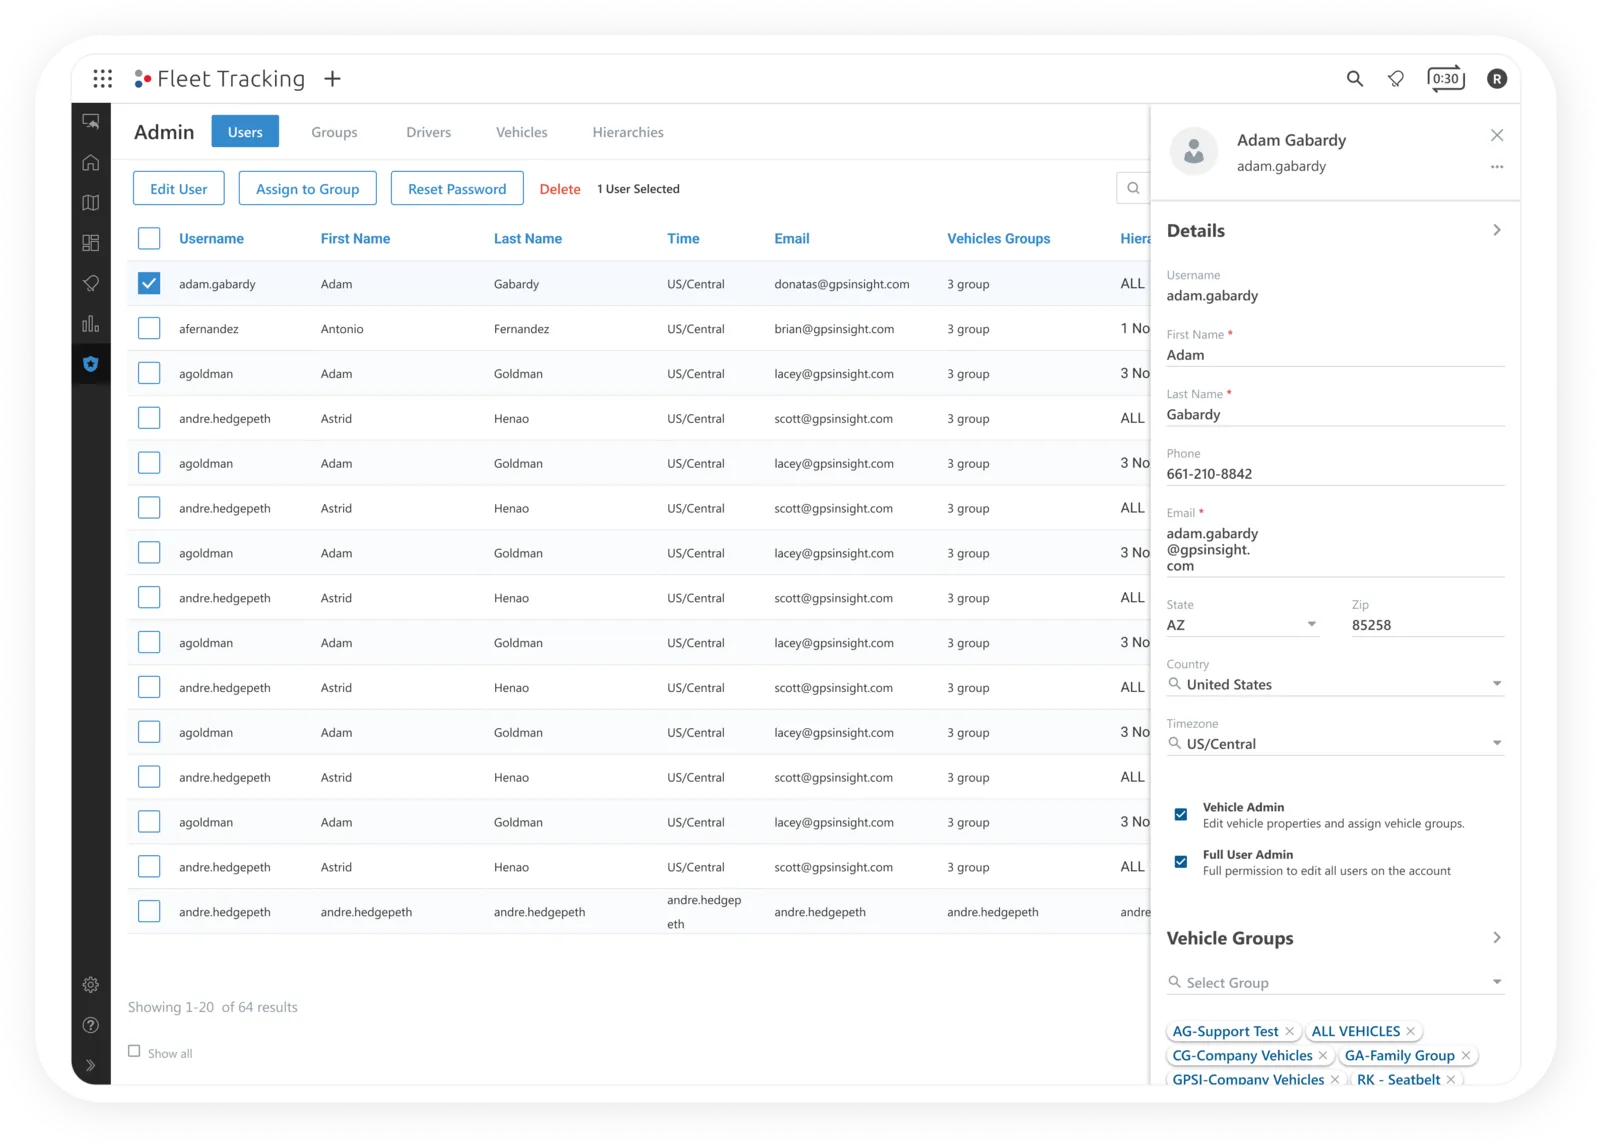The image size is (1600, 1146).
Task: Toggle the Vehicle Admin checkbox
Action: [1181, 814]
